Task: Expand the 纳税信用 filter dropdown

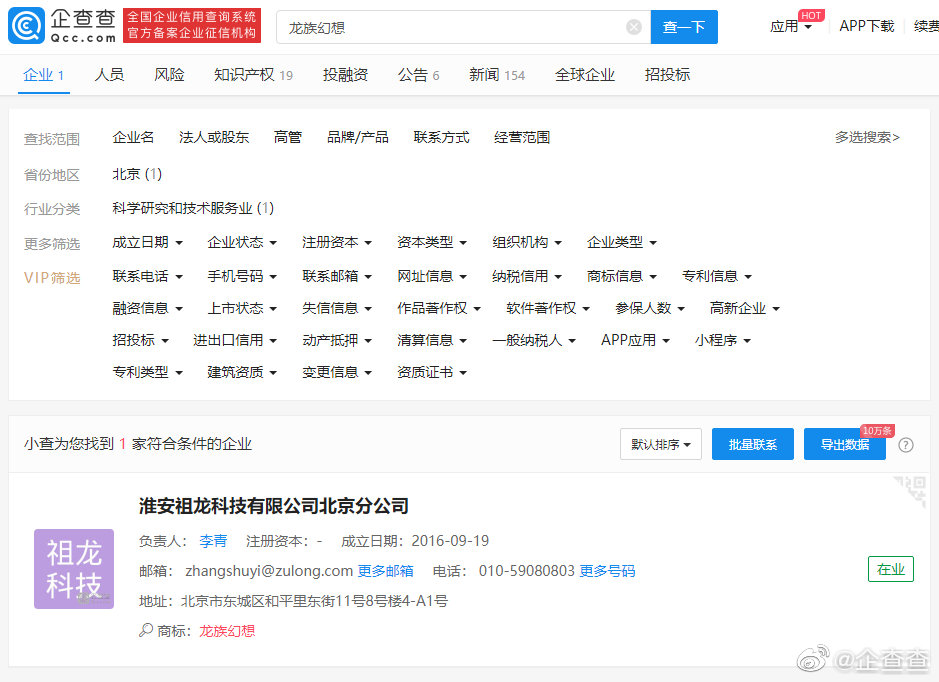Action: click(x=527, y=276)
